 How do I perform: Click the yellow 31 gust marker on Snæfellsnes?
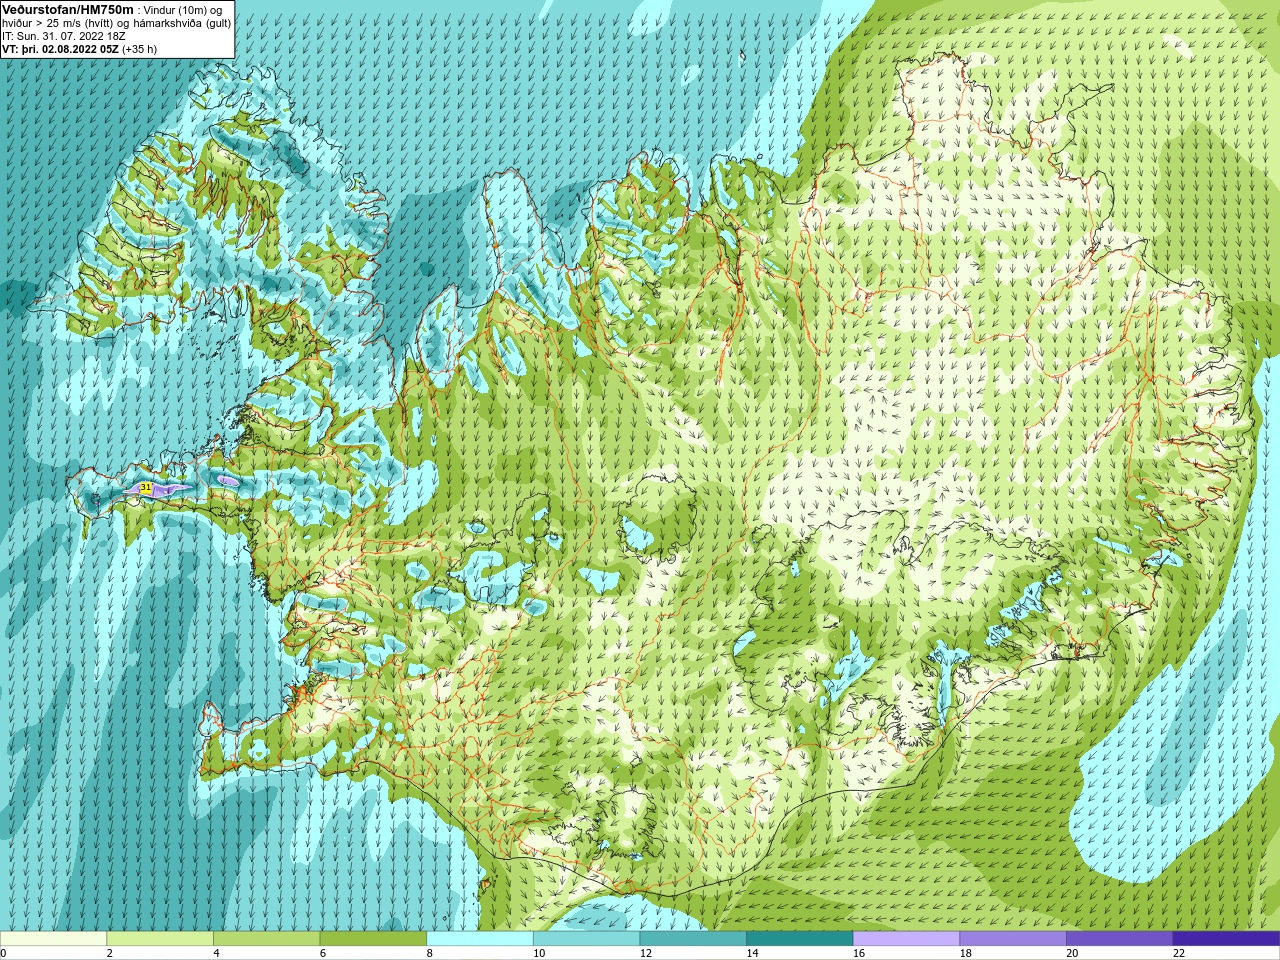point(146,487)
